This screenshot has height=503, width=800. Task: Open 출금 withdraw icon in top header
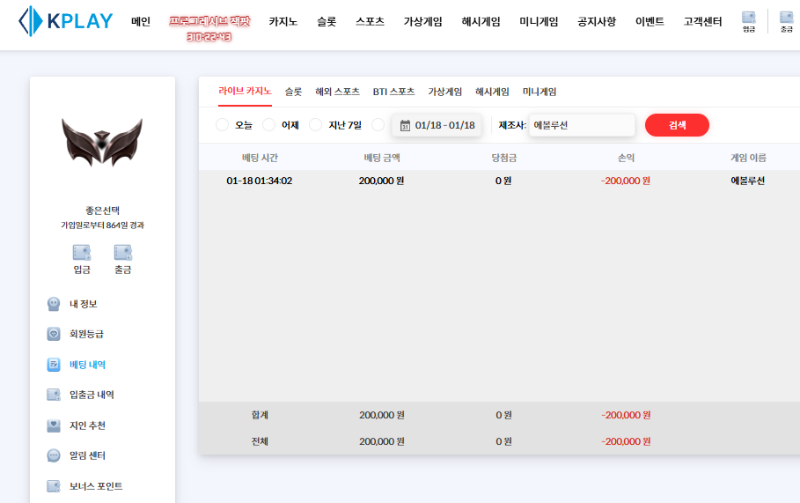click(x=786, y=21)
